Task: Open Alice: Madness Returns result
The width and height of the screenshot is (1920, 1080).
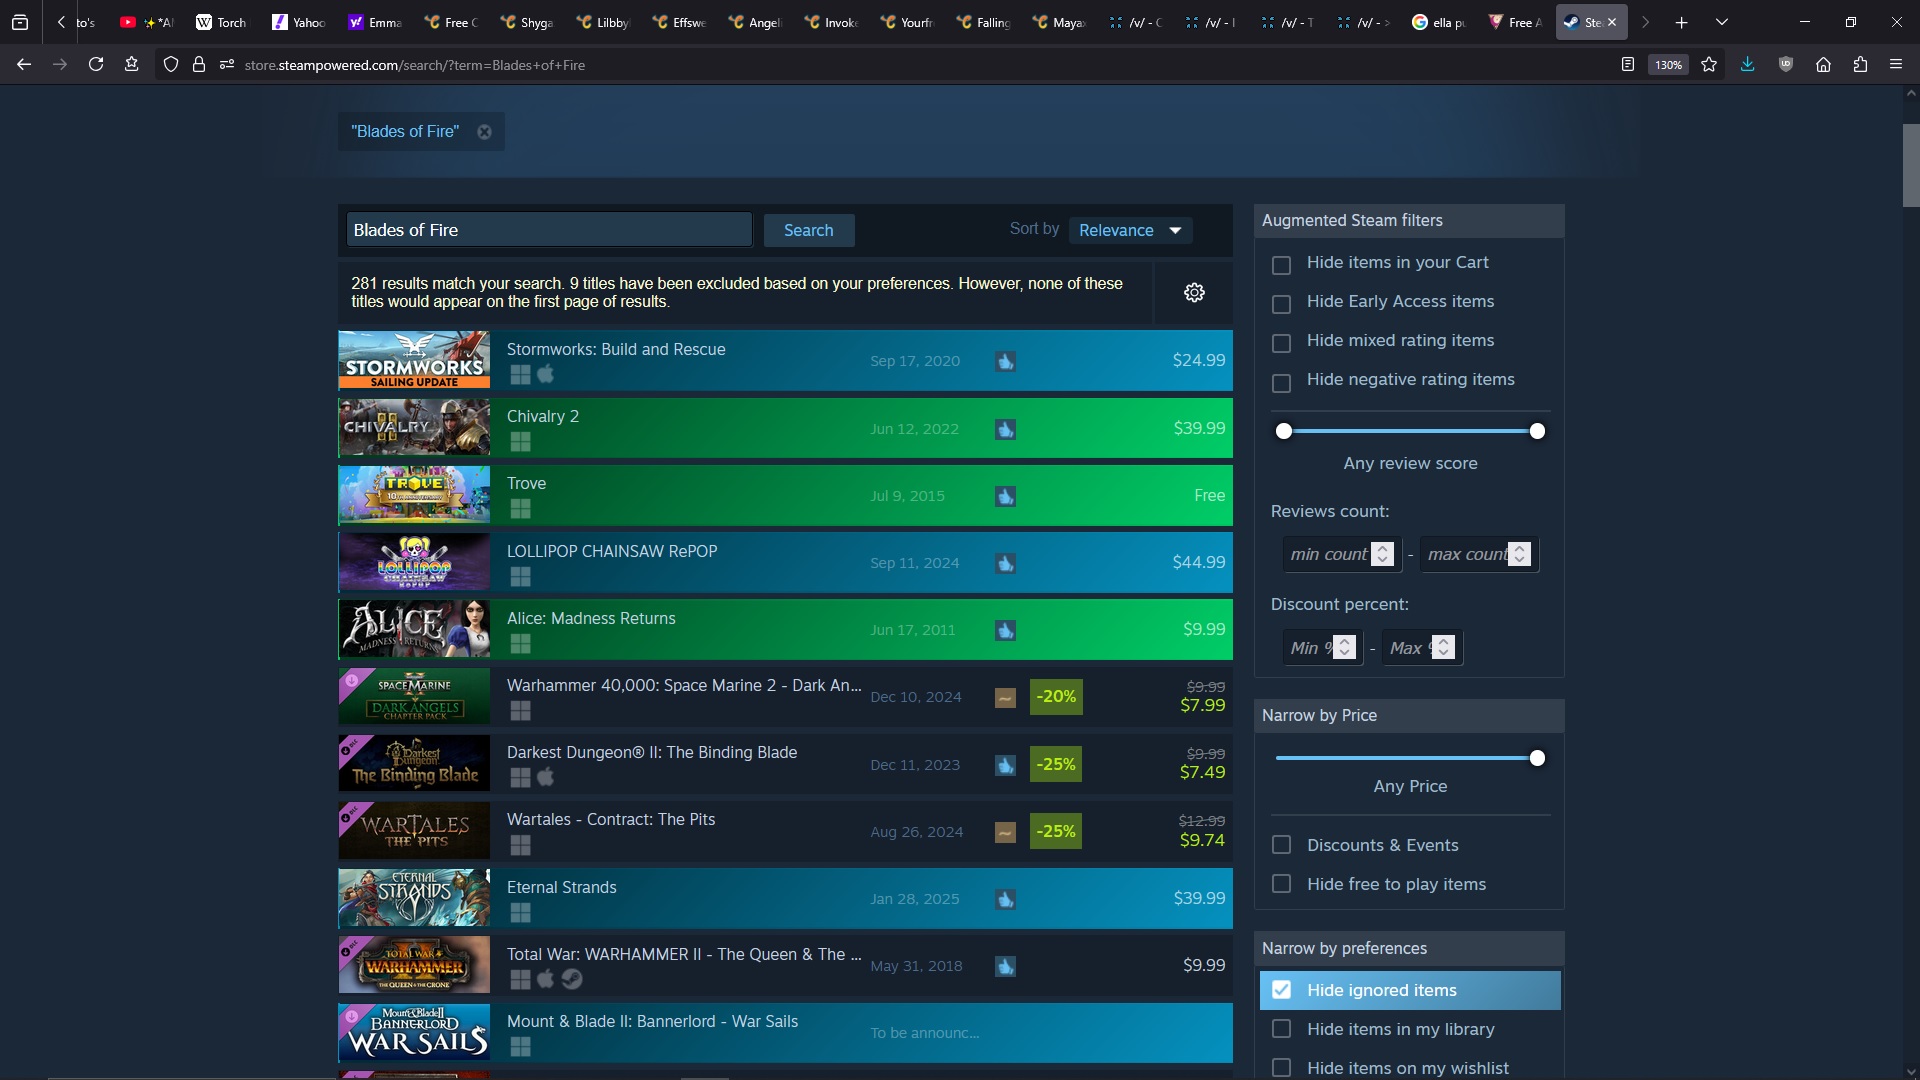Action: tap(785, 629)
